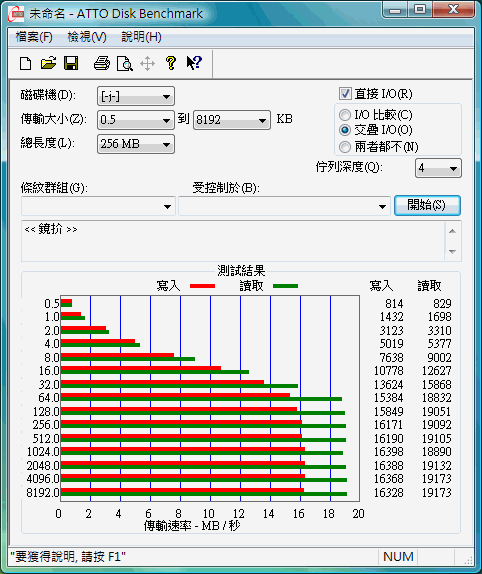Screen dimensions: 482x574
Task: Print the results using printer icon
Action: (102, 63)
